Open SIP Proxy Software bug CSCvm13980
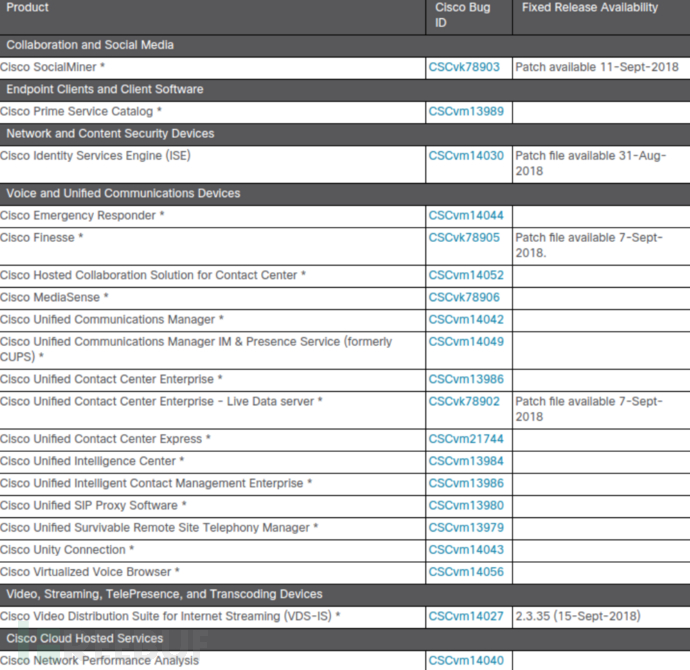Screen dimensions: 690x670 tap(466, 505)
